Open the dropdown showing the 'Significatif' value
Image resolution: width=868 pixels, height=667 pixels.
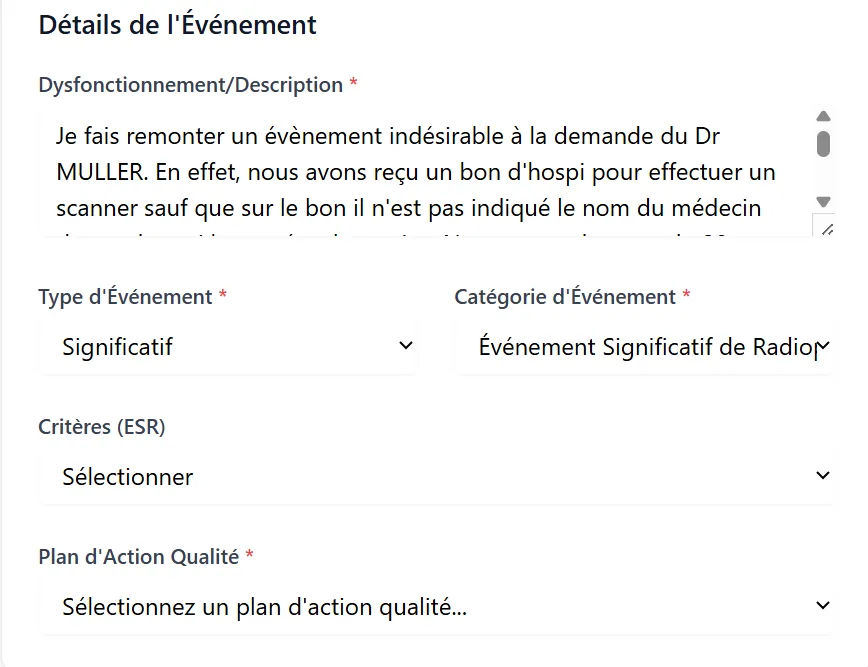tap(228, 347)
